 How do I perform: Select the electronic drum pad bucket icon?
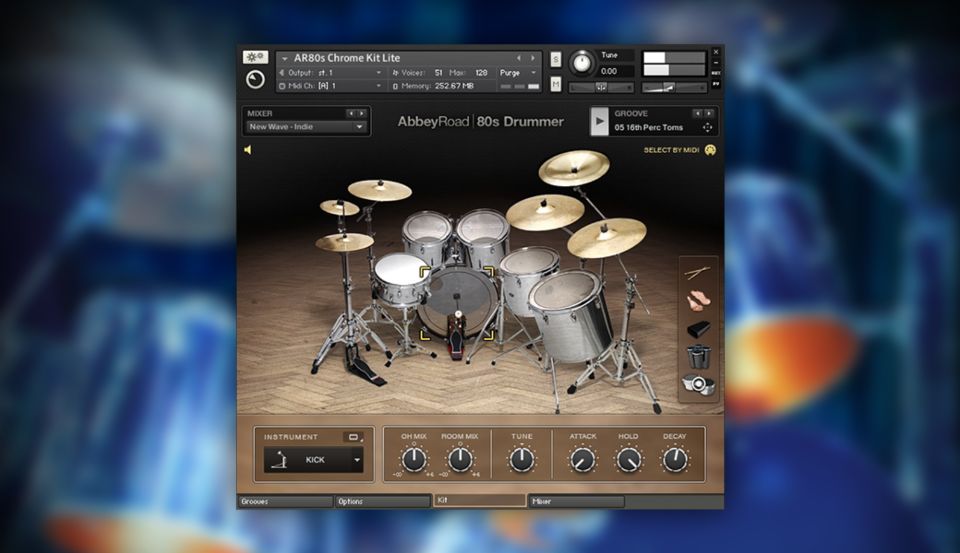(697, 356)
